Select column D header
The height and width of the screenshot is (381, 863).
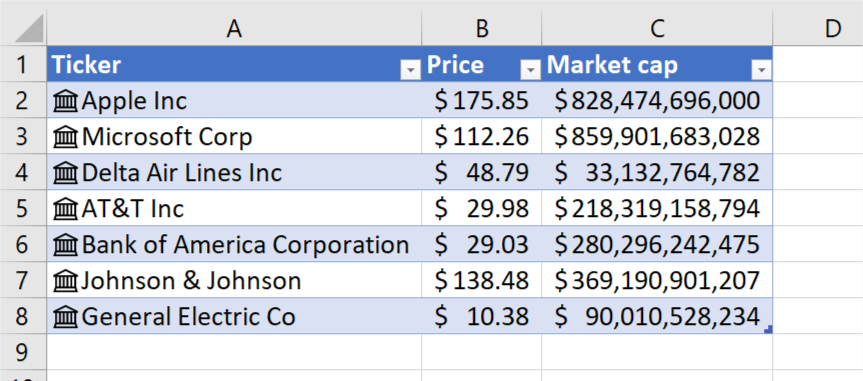[x=818, y=29]
